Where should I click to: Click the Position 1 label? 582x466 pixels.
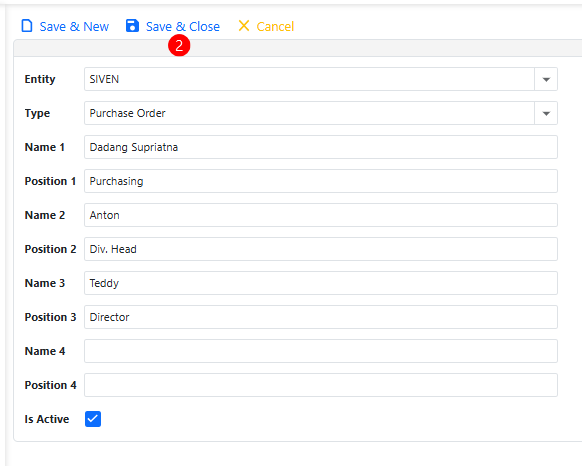point(50,181)
